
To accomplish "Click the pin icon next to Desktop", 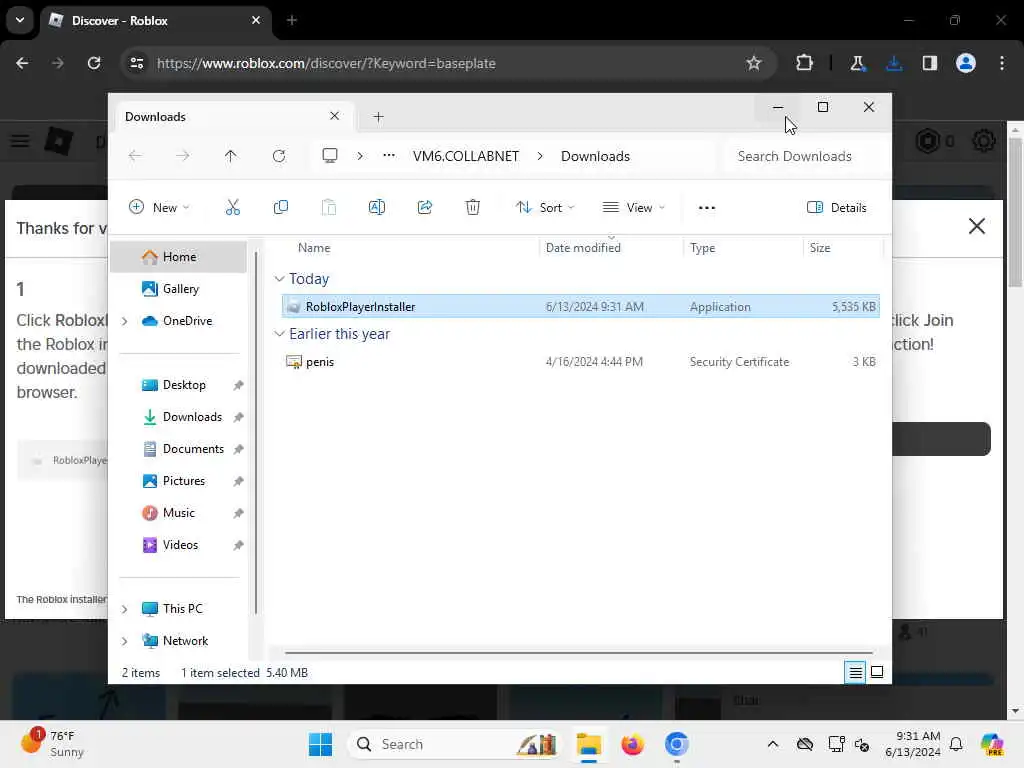I will click(x=238, y=385).
